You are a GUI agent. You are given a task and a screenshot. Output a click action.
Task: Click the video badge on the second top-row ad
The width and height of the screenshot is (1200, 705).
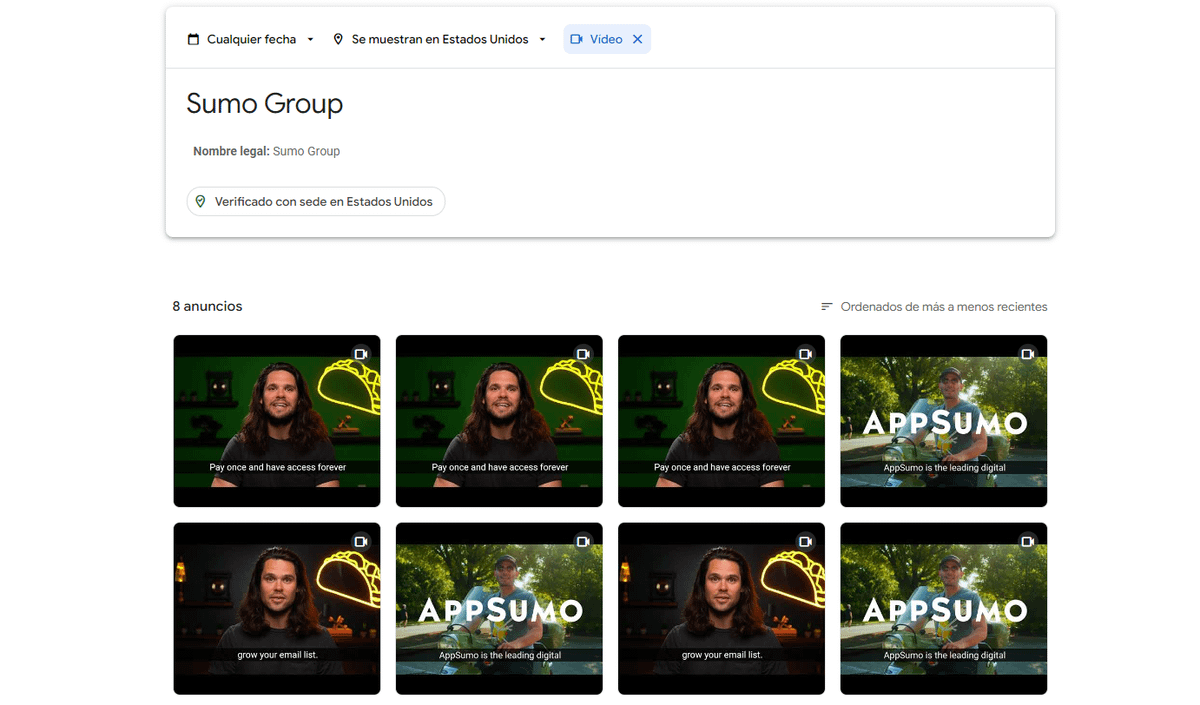(x=583, y=354)
